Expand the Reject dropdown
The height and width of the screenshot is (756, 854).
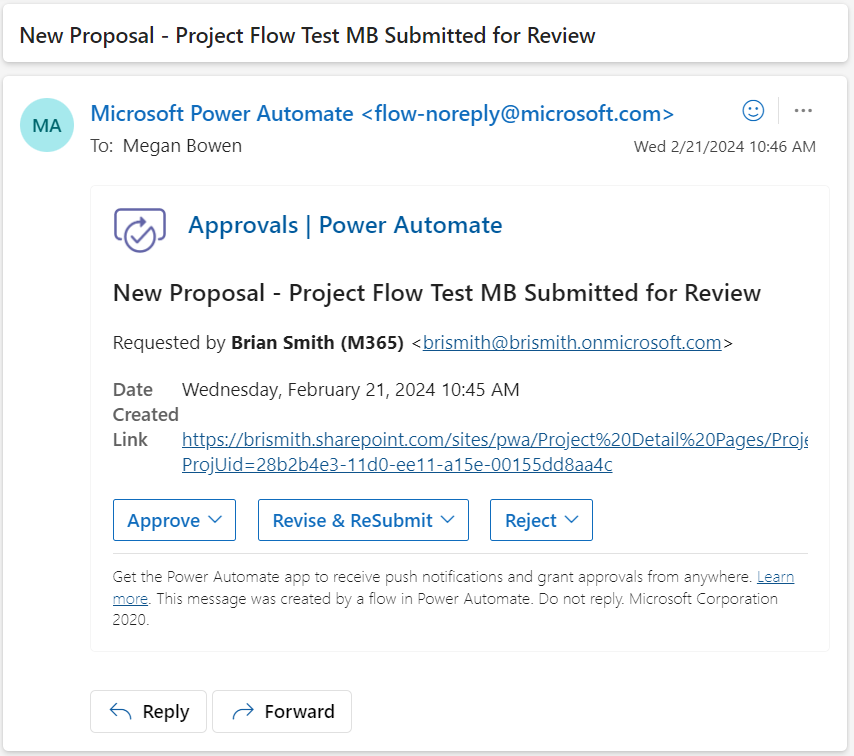(x=541, y=520)
